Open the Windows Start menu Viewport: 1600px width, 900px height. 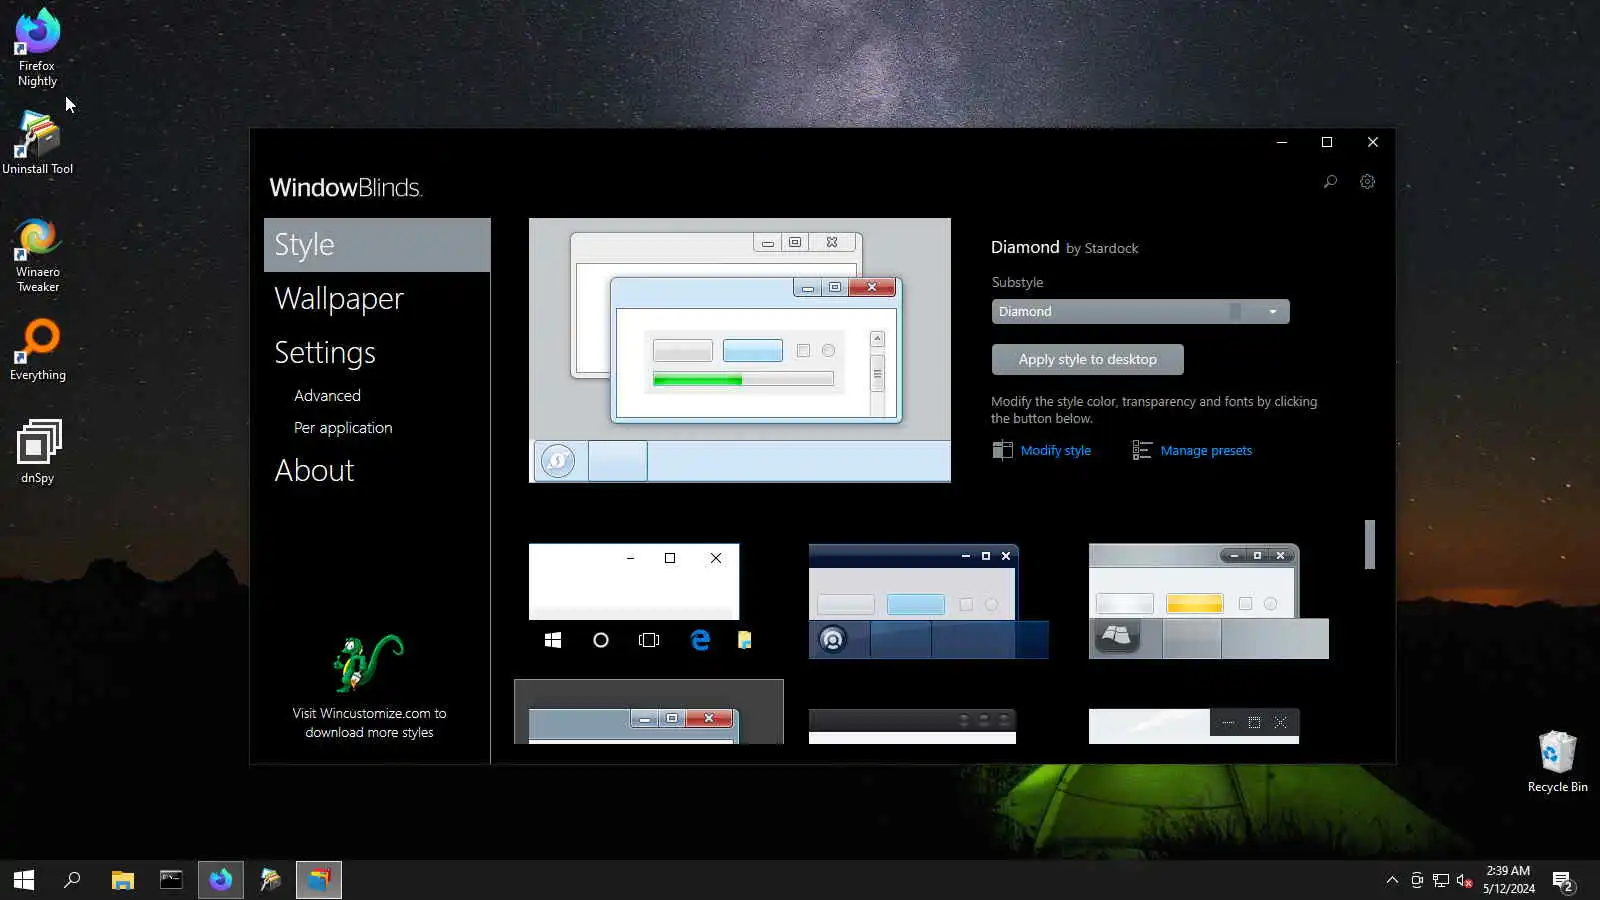(24, 880)
